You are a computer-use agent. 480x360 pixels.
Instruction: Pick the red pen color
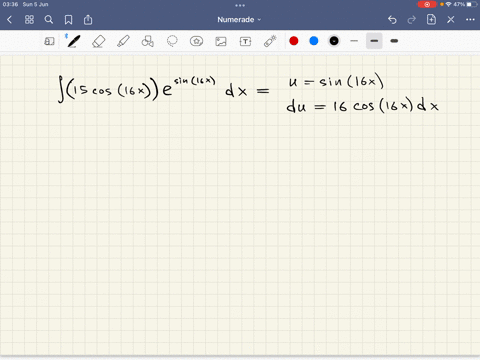294,41
